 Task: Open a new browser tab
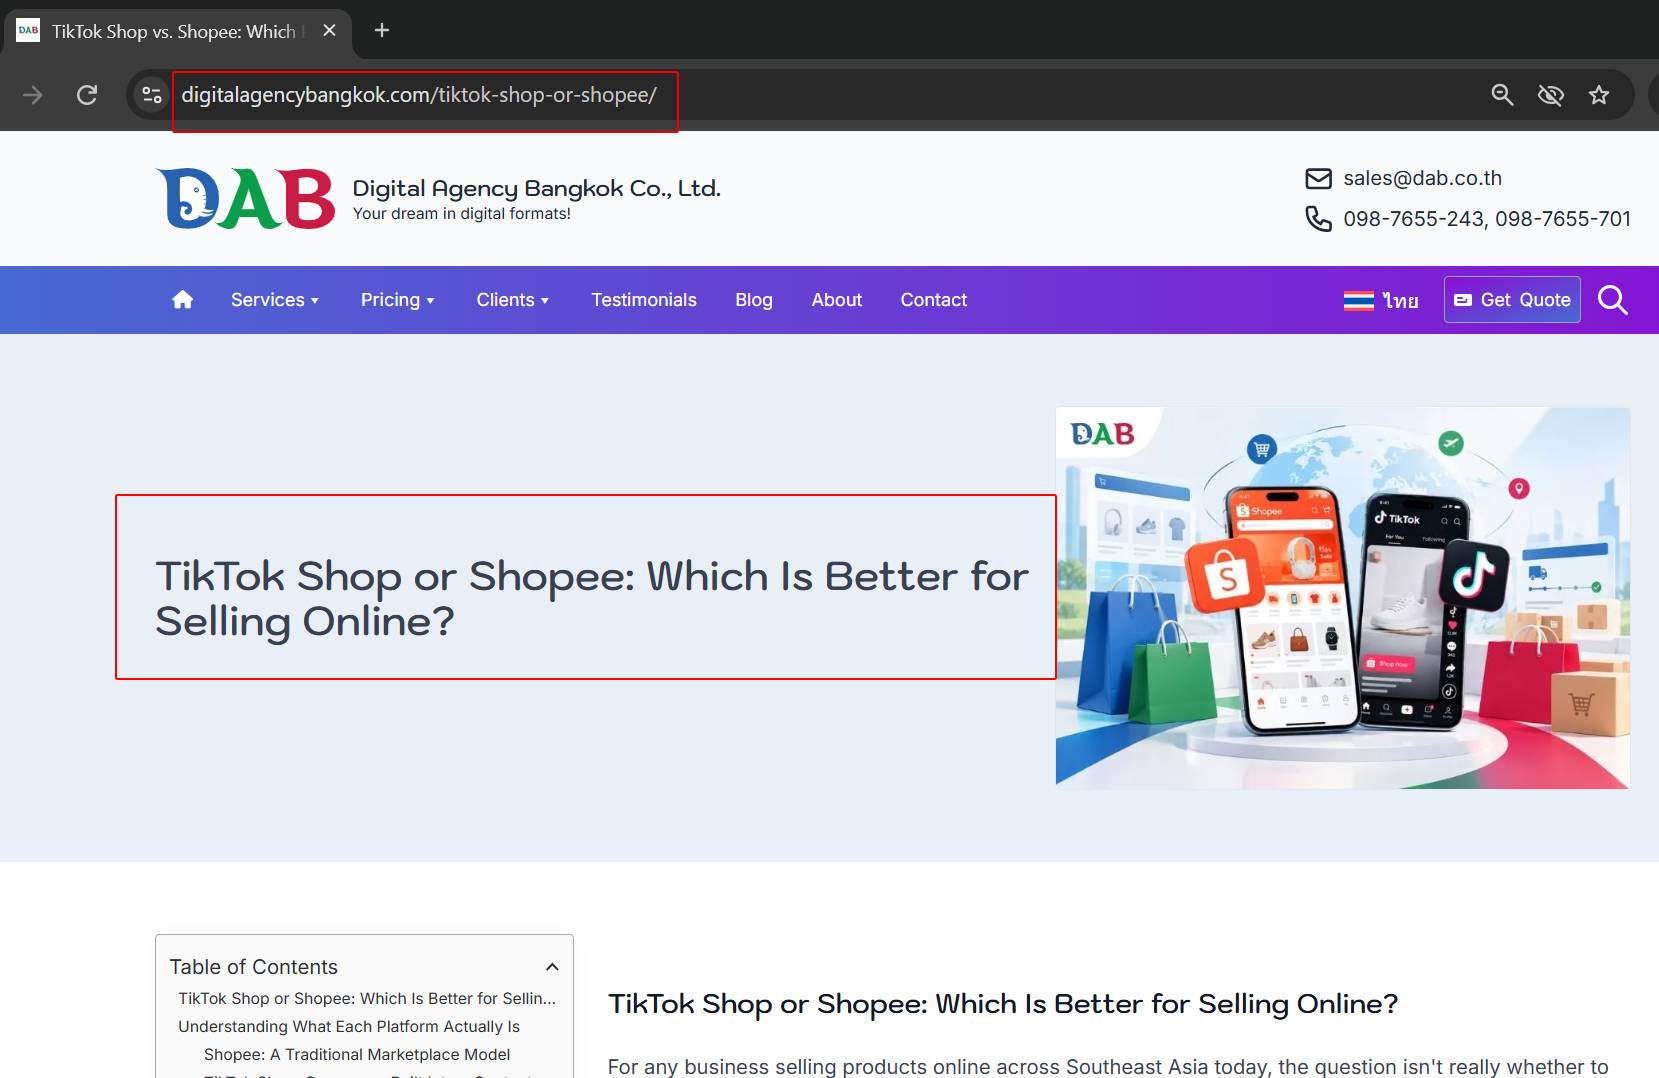pos(382,30)
